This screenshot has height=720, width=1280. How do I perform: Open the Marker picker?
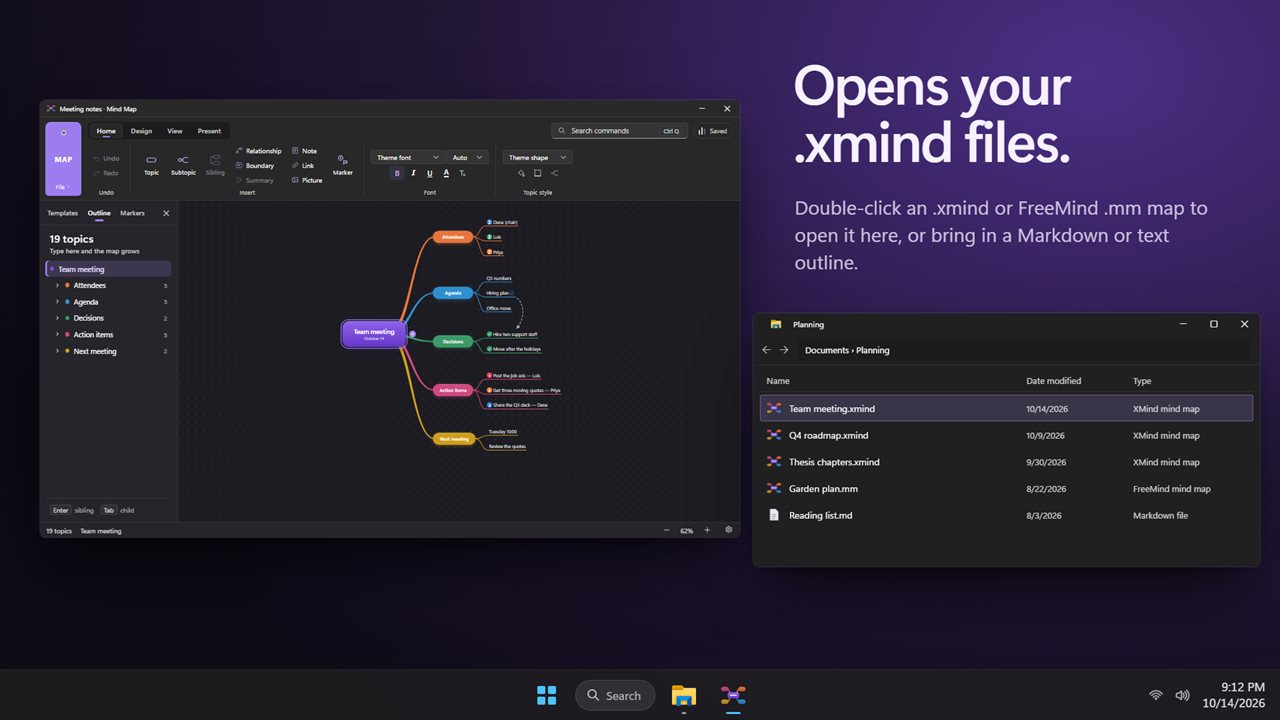pos(343,164)
